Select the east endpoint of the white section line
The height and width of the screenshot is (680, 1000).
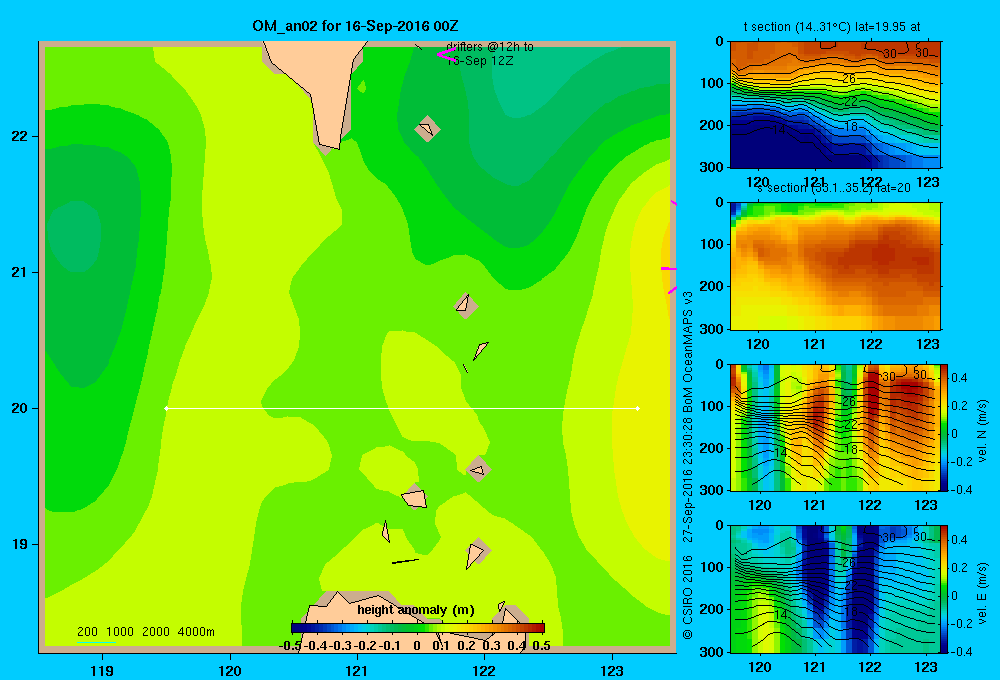pos(638,408)
